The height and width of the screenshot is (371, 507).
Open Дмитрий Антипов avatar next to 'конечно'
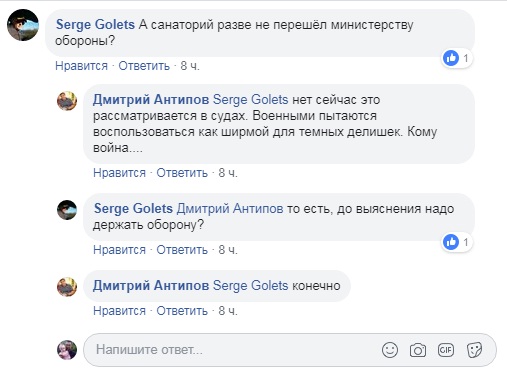[67, 287]
